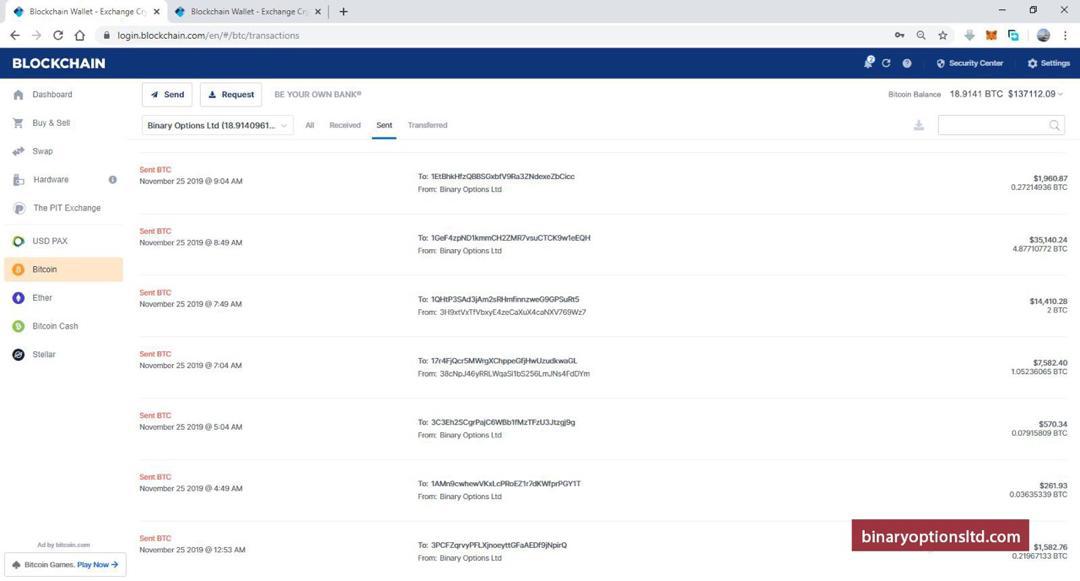Click the $35,140.24 transaction amount
This screenshot has height=581, width=1080.
coord(1048,240)
